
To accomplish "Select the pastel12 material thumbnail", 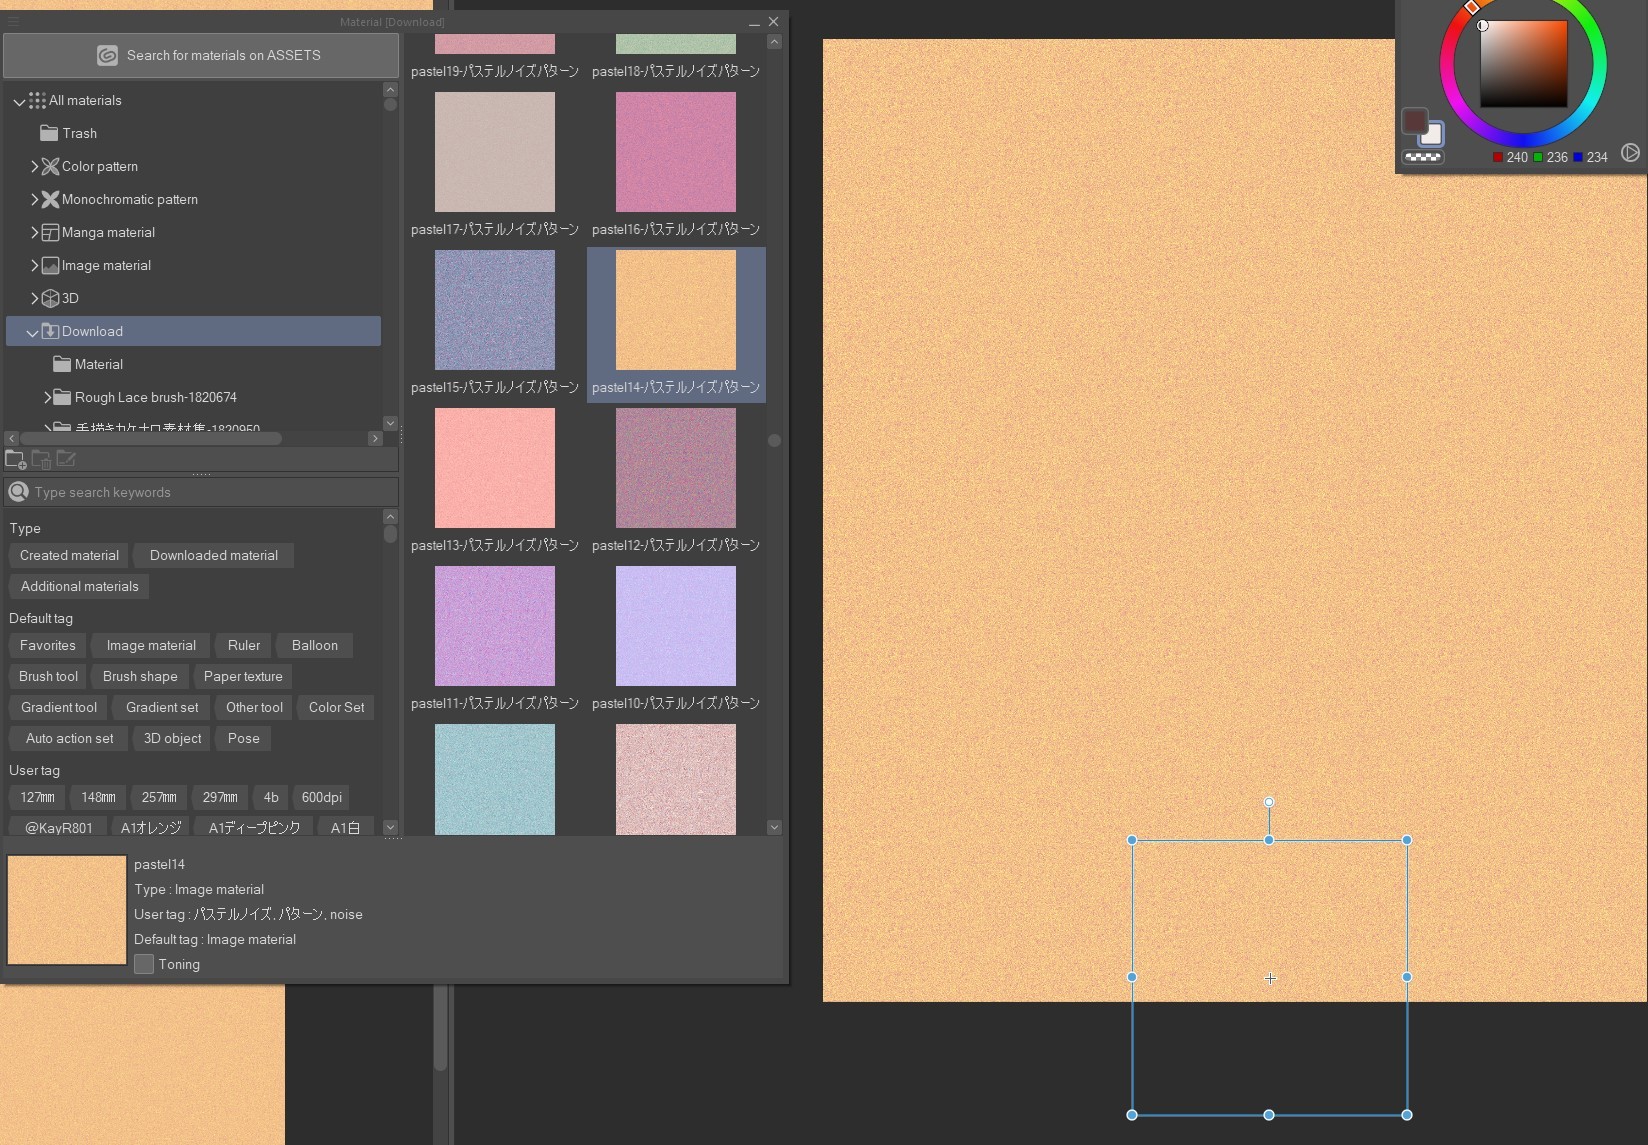I will click(x=676, y=468).
